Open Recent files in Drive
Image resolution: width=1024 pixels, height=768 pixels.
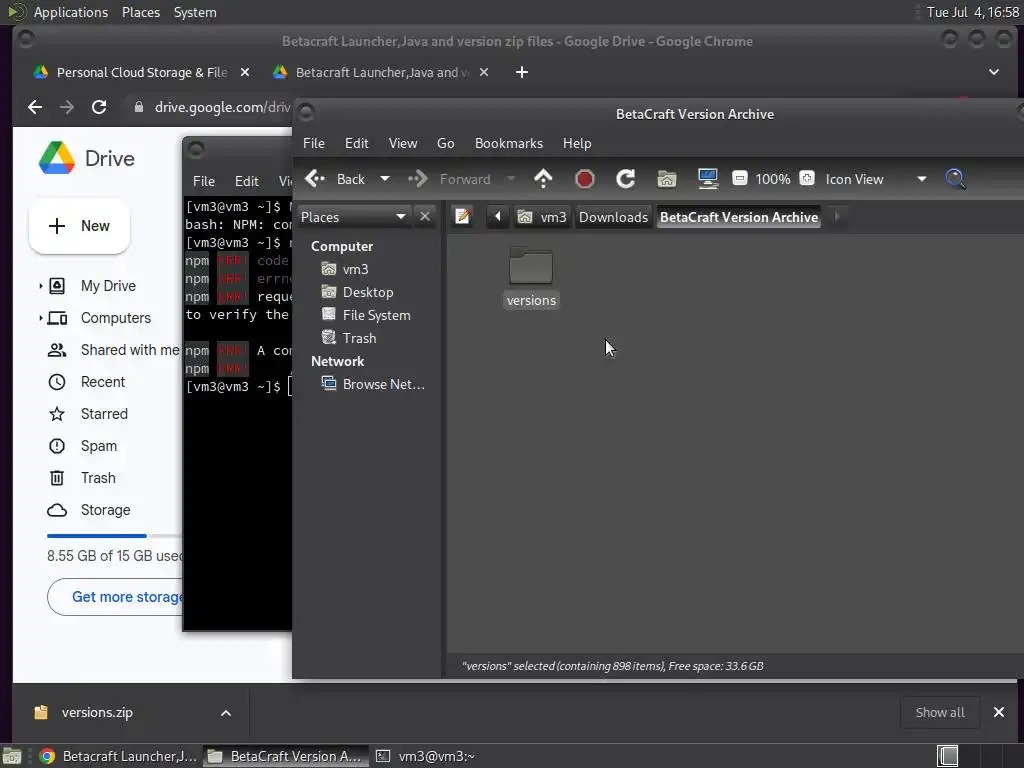(103, 382)
